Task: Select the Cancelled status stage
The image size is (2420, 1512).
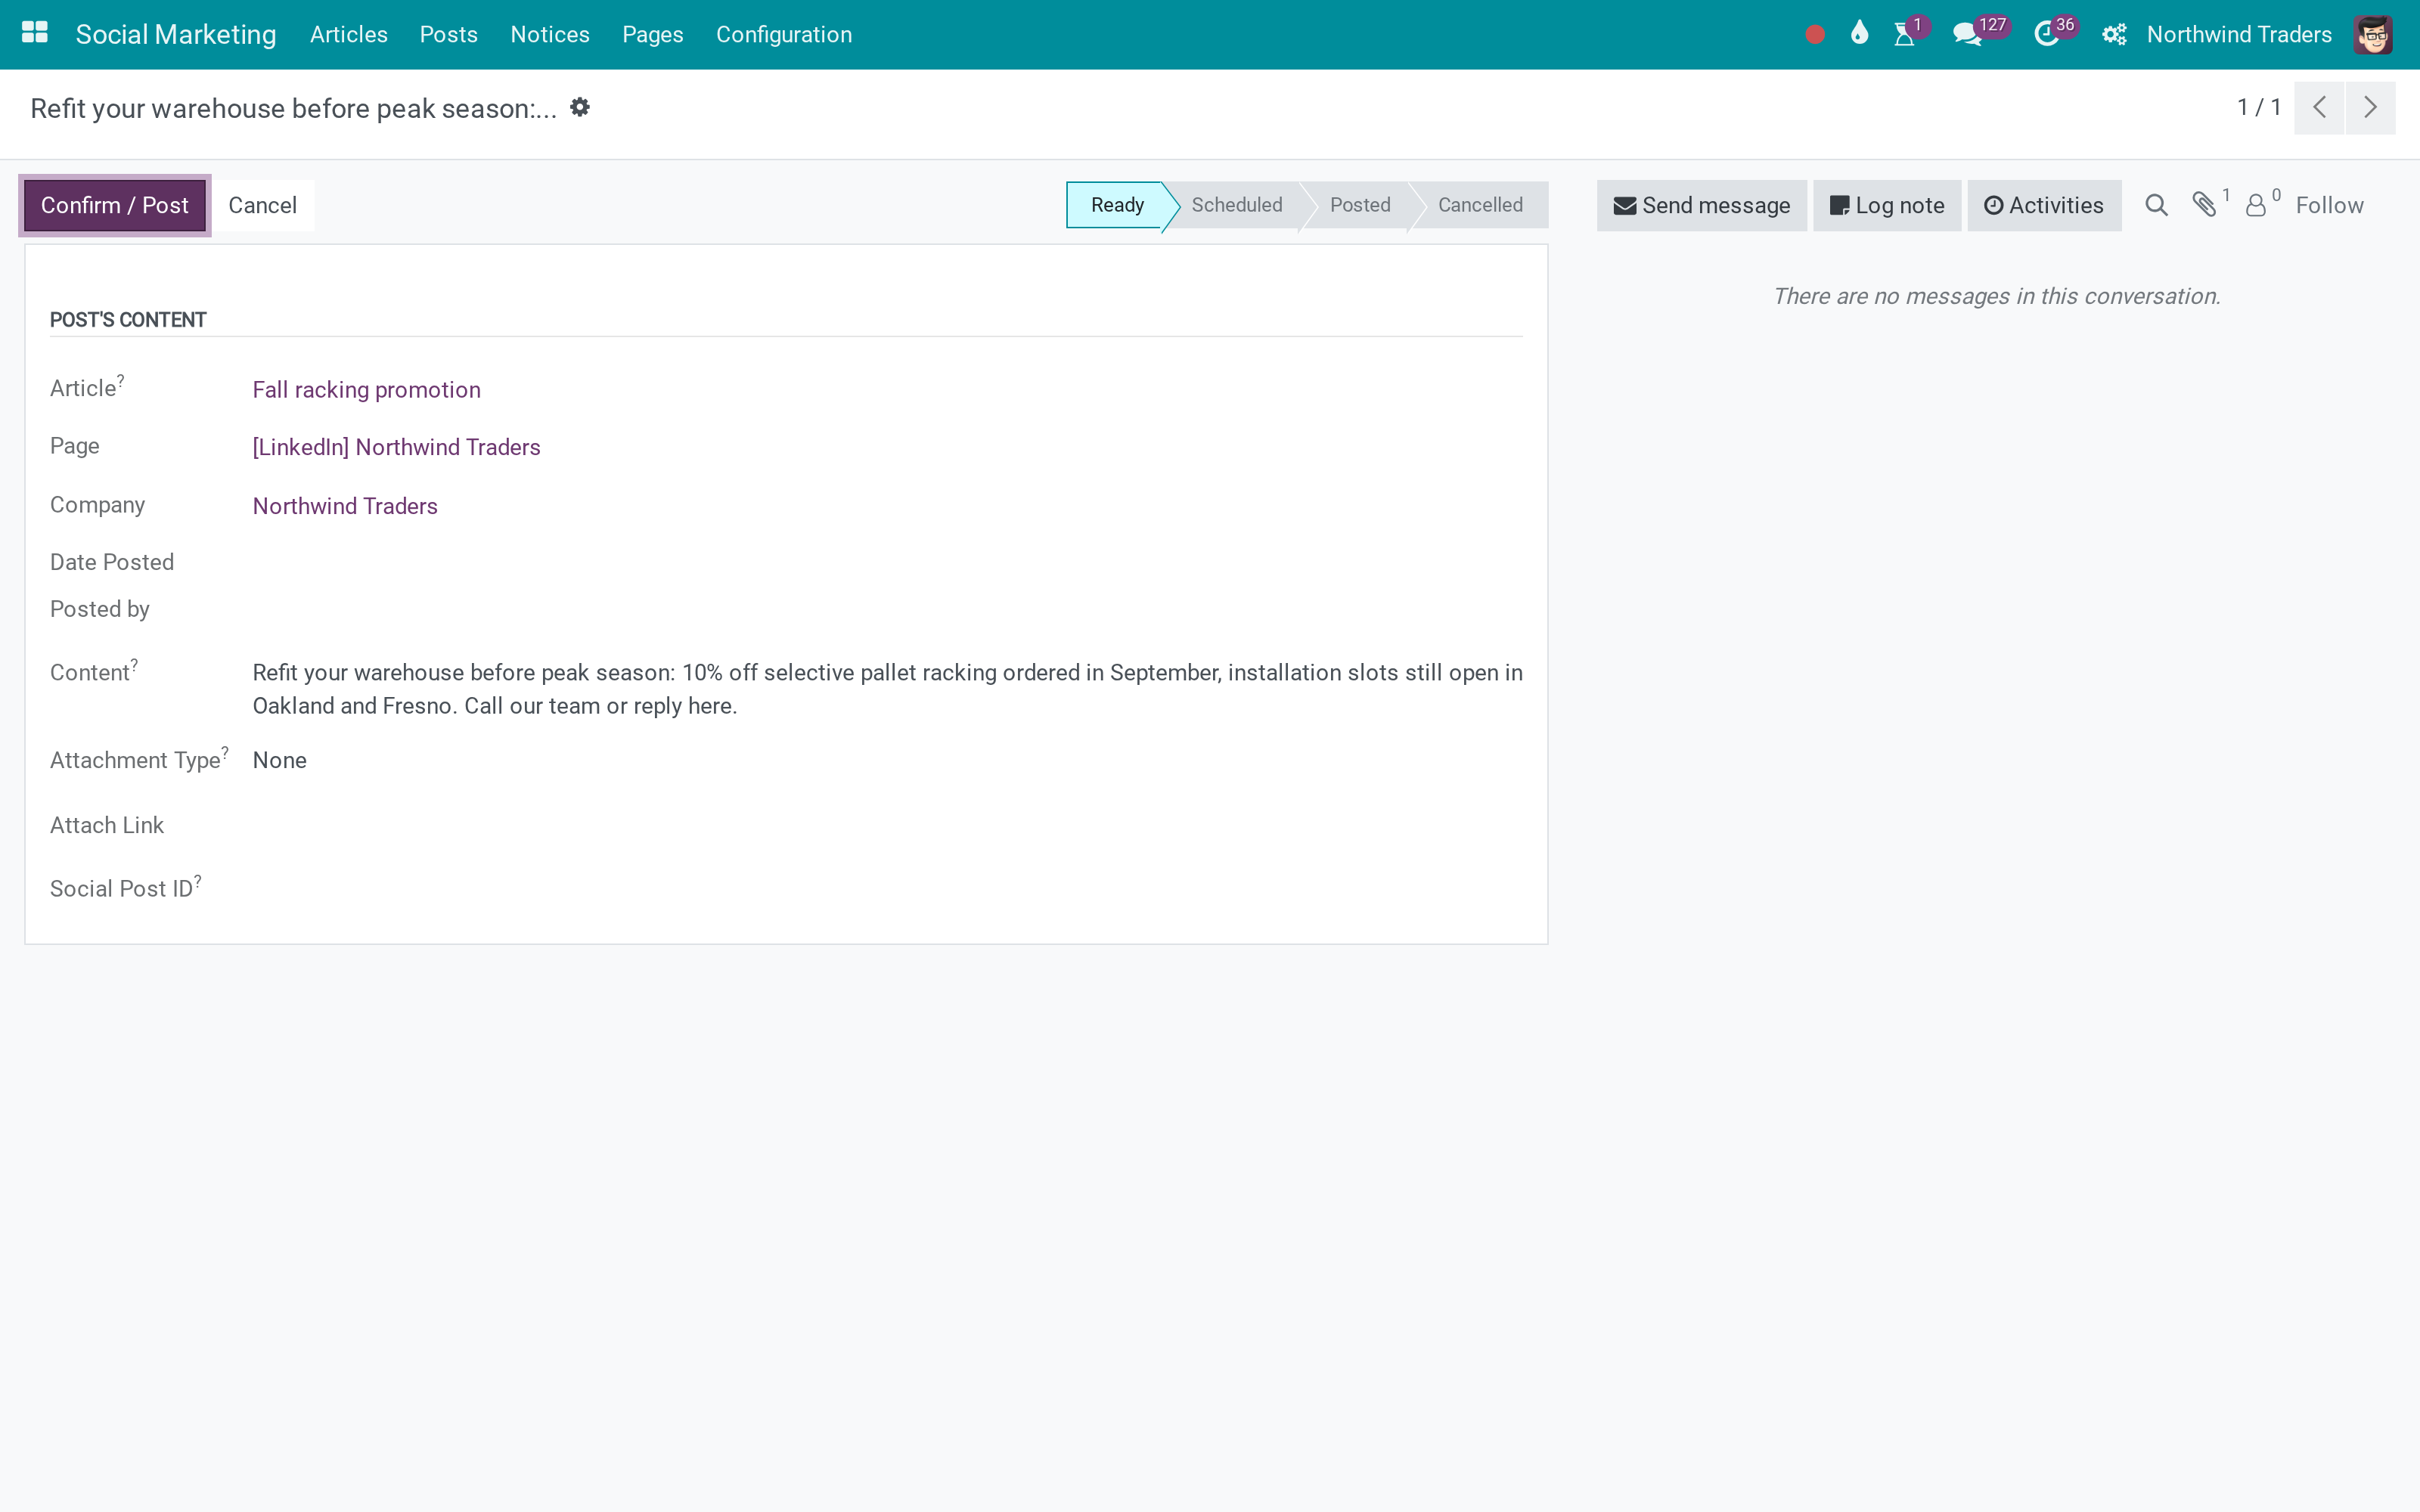Action: [1480, 205]
